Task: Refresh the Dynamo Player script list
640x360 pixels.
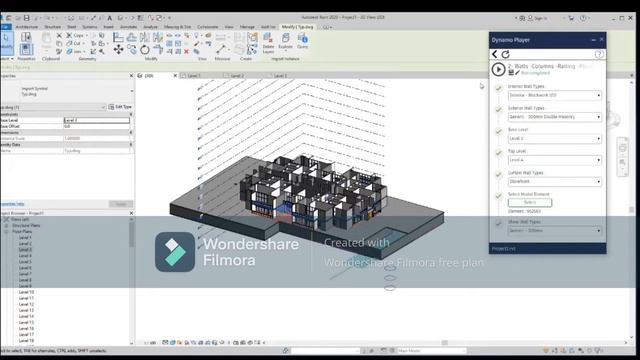Action: pos(505,54)
